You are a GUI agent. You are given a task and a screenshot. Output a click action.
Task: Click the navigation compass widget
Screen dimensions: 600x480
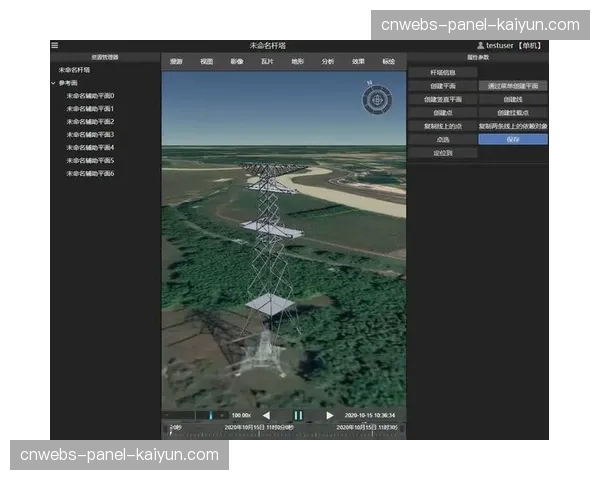tap(376, 98)
